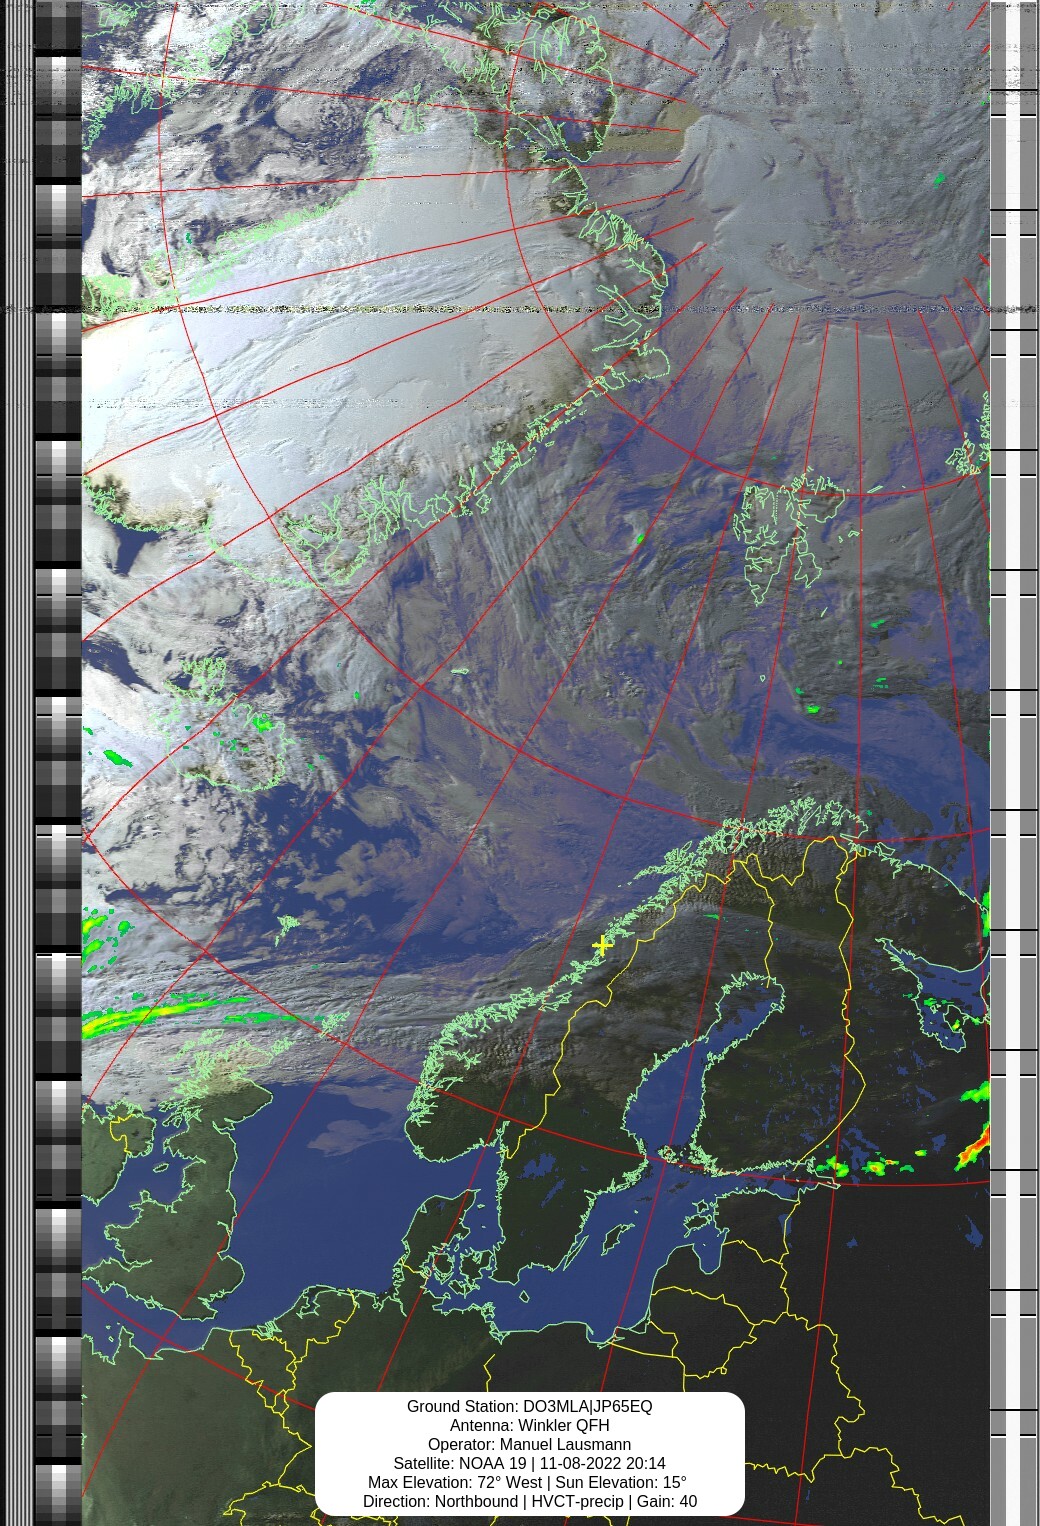
Task: Click 'Direction: Northbound | HVCT-precip | Gain: 40' line
Action: coord(529,1501)
